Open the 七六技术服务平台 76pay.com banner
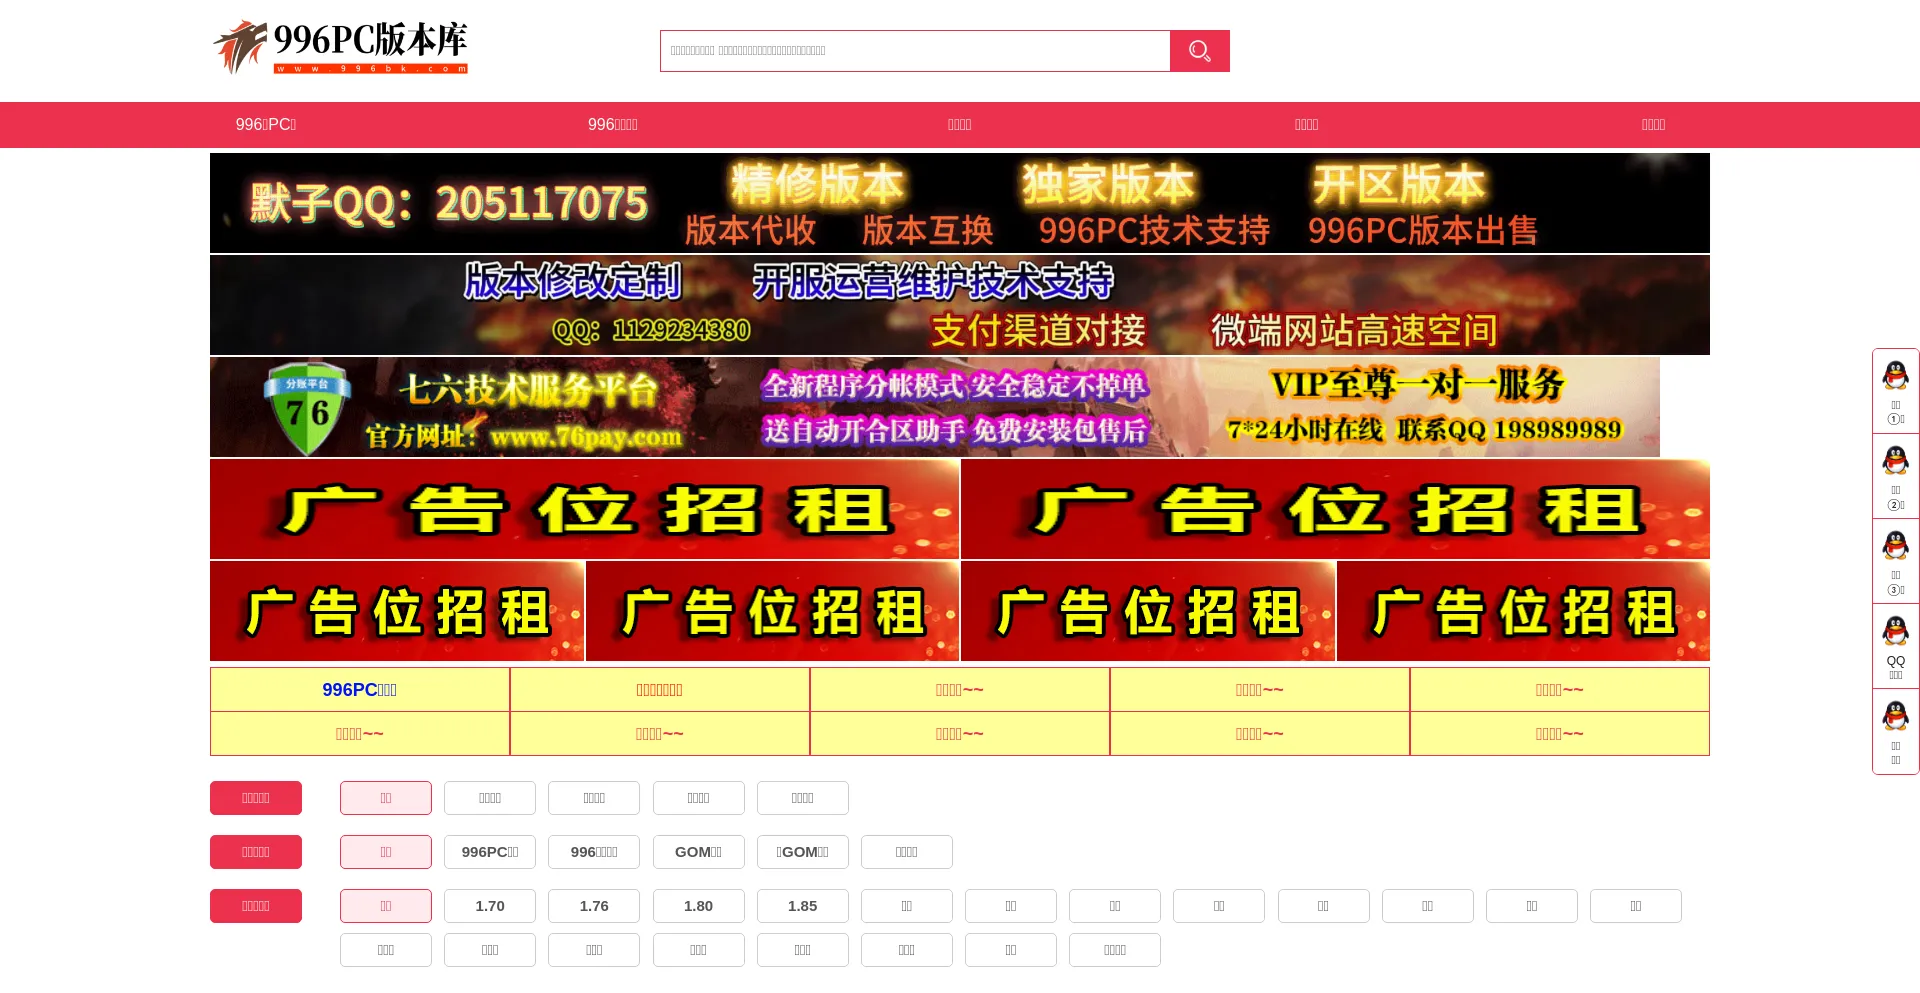The image size is (1920, 993). point(935,407)
